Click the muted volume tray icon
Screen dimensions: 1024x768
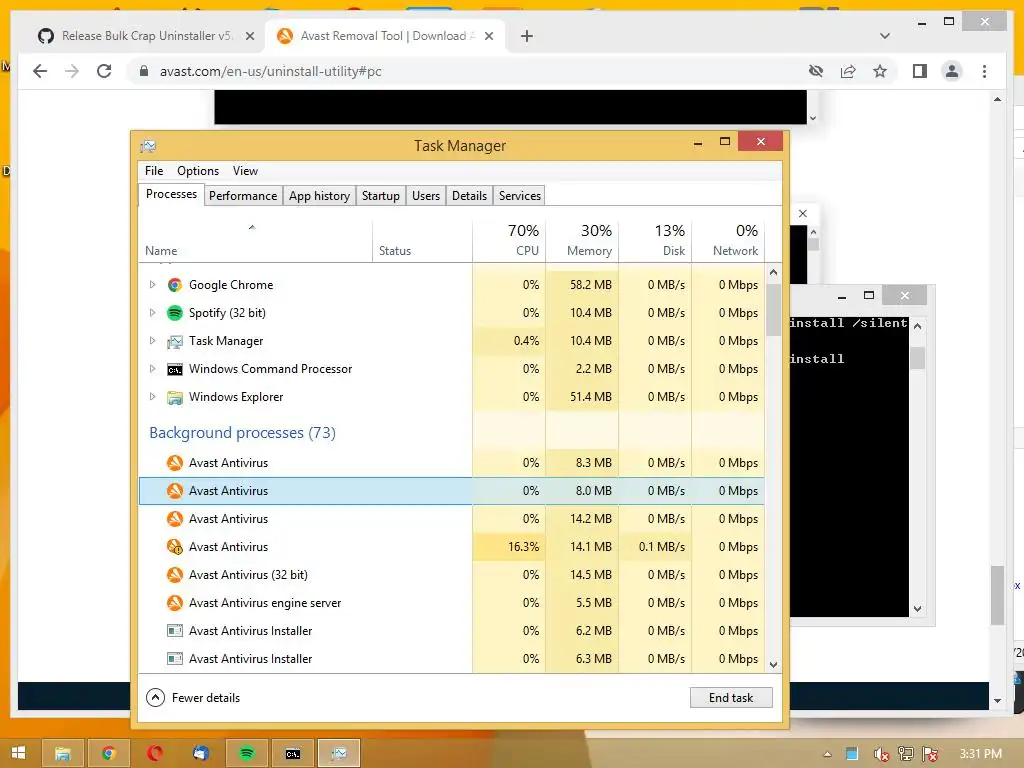(x=881, y=754)
